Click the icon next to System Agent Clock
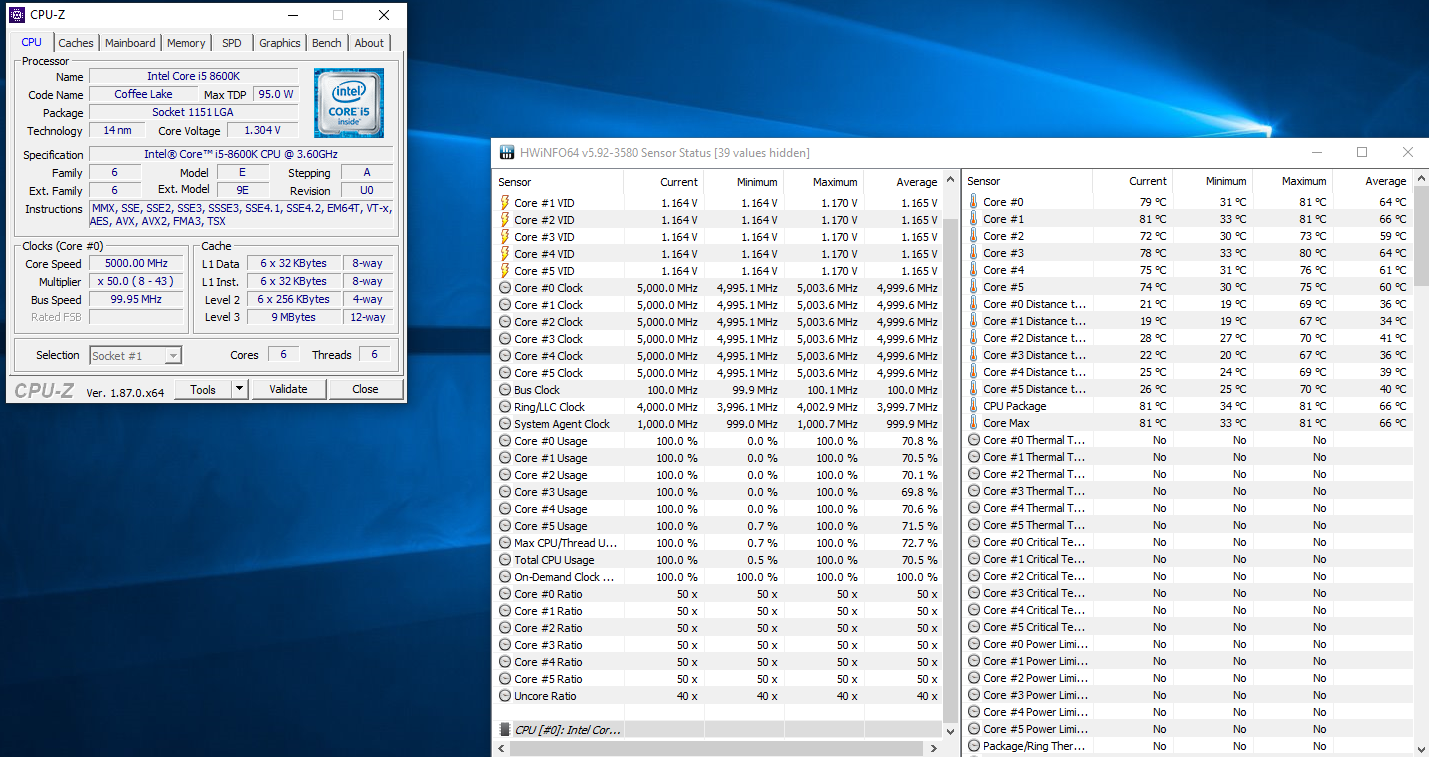Viewport: 1429px width, 757px height. coord(505,424)
